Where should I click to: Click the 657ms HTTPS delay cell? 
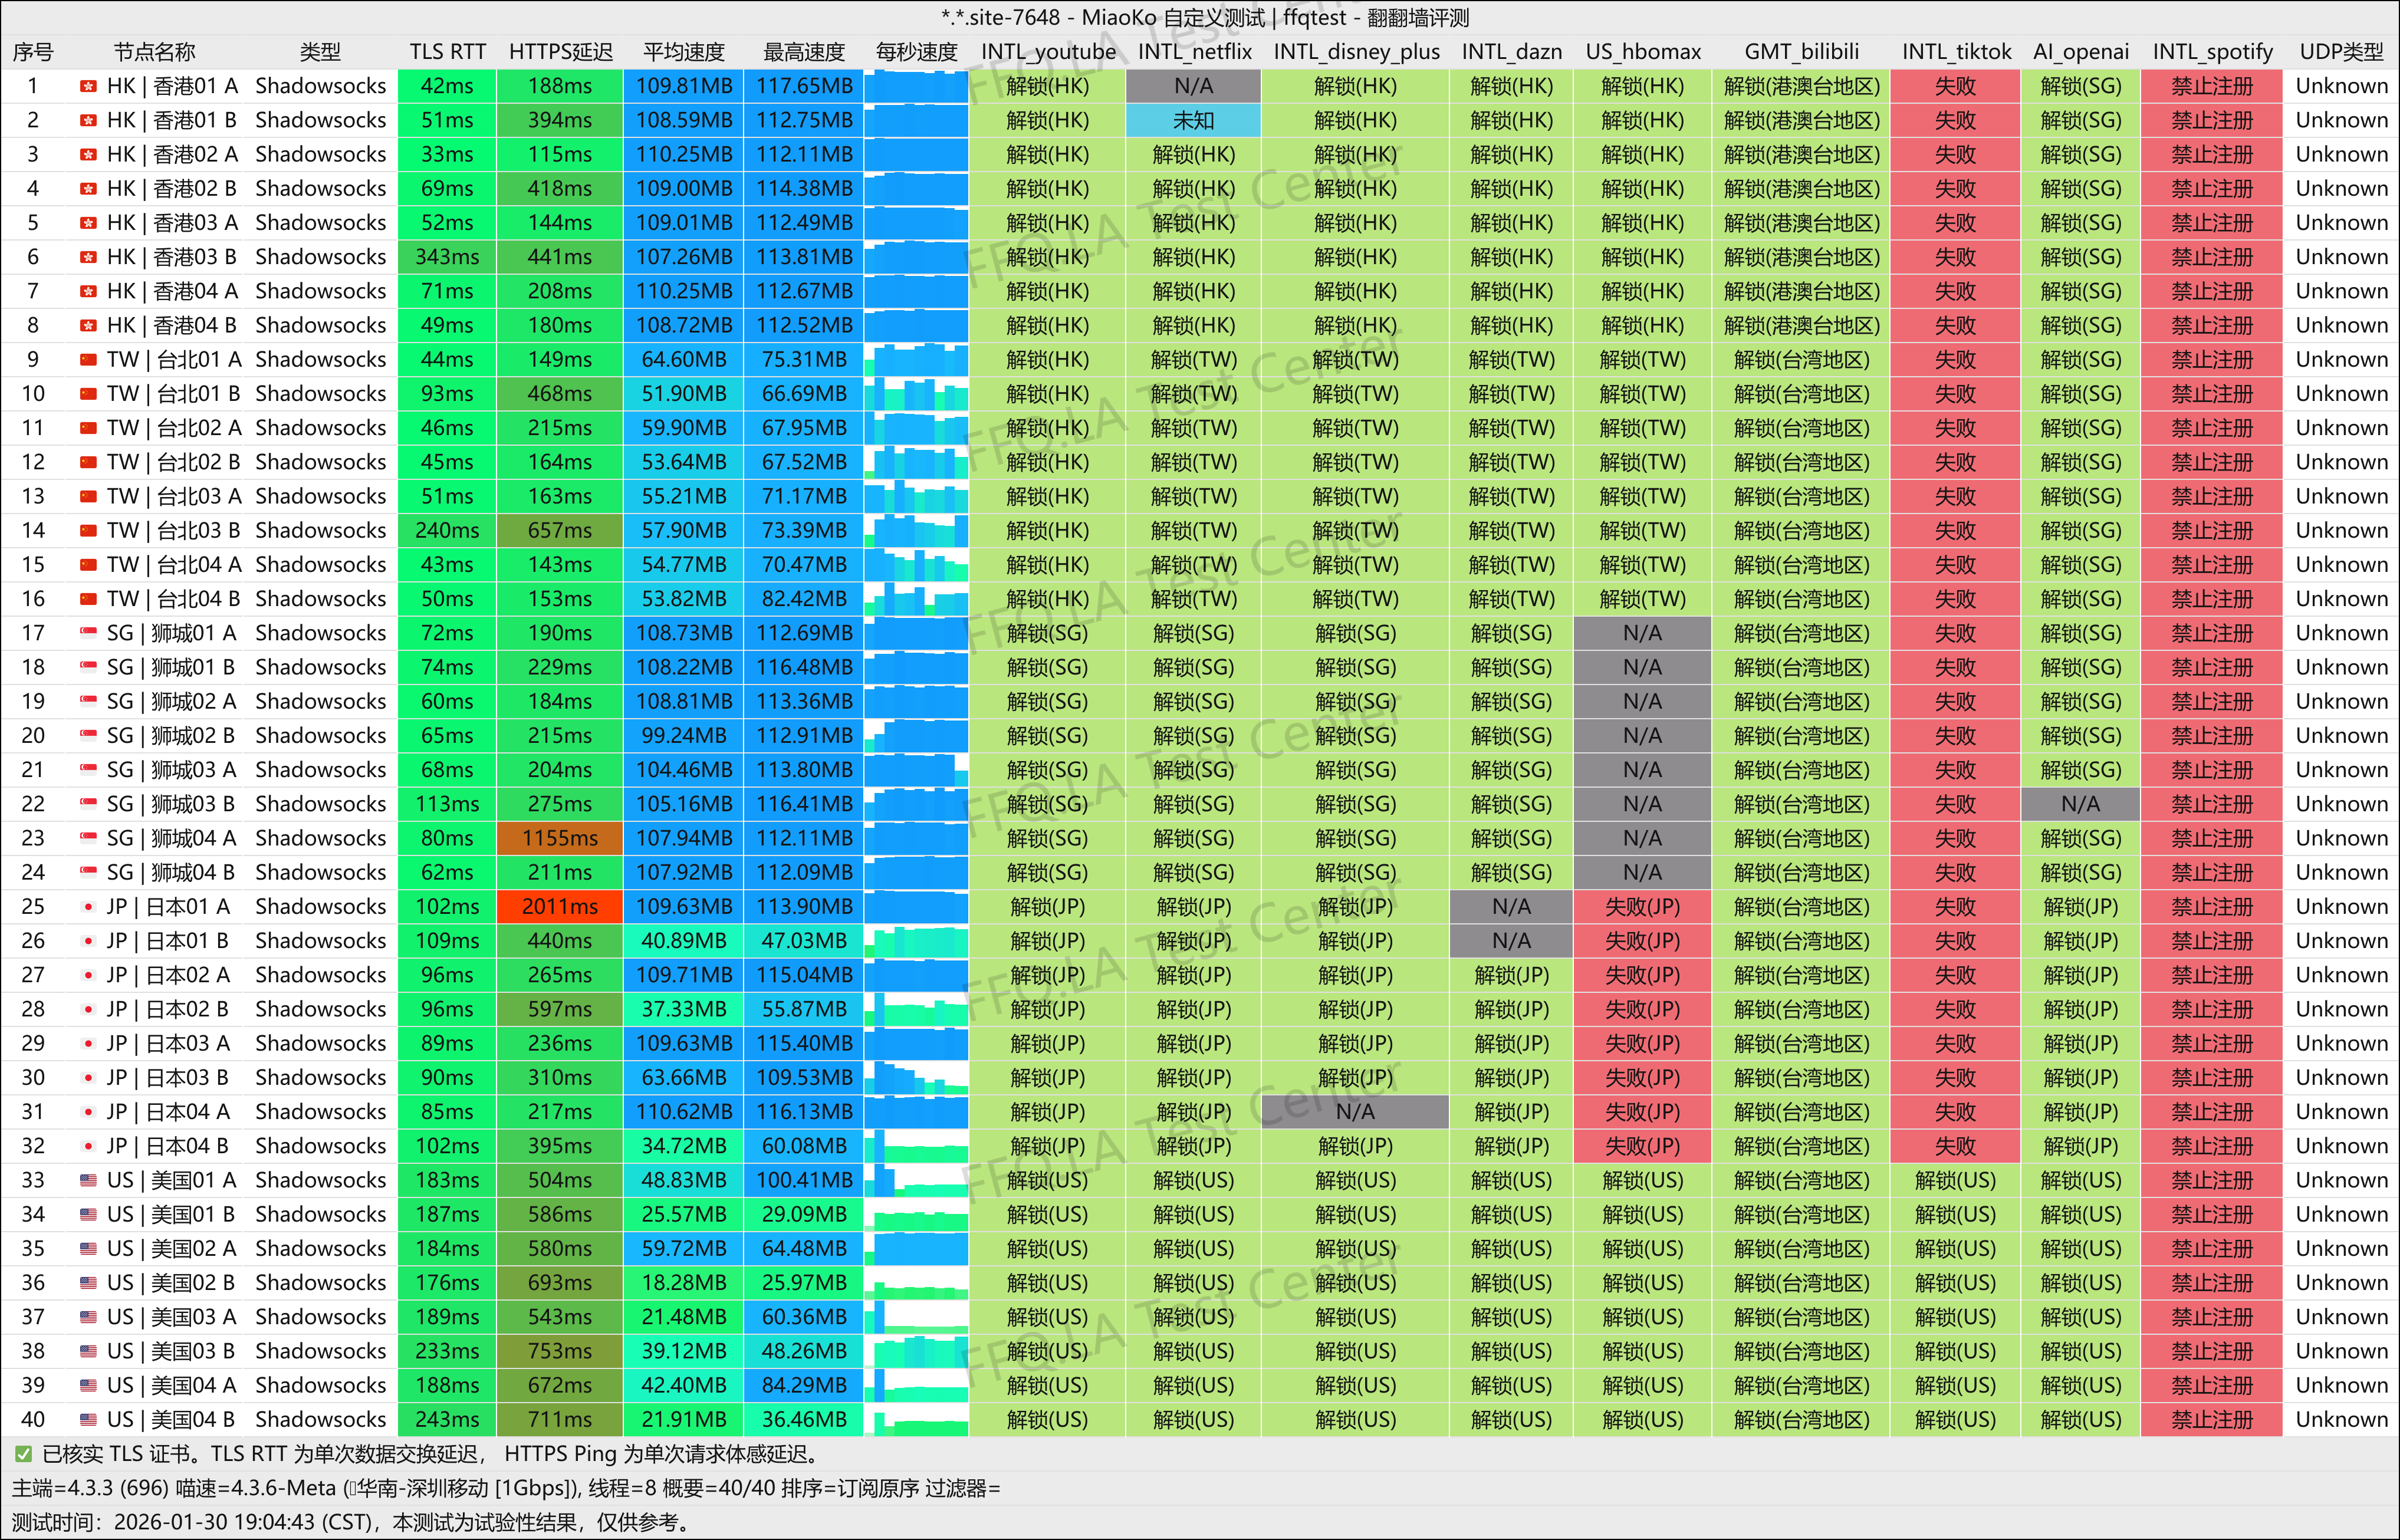[x=560, y=531]
